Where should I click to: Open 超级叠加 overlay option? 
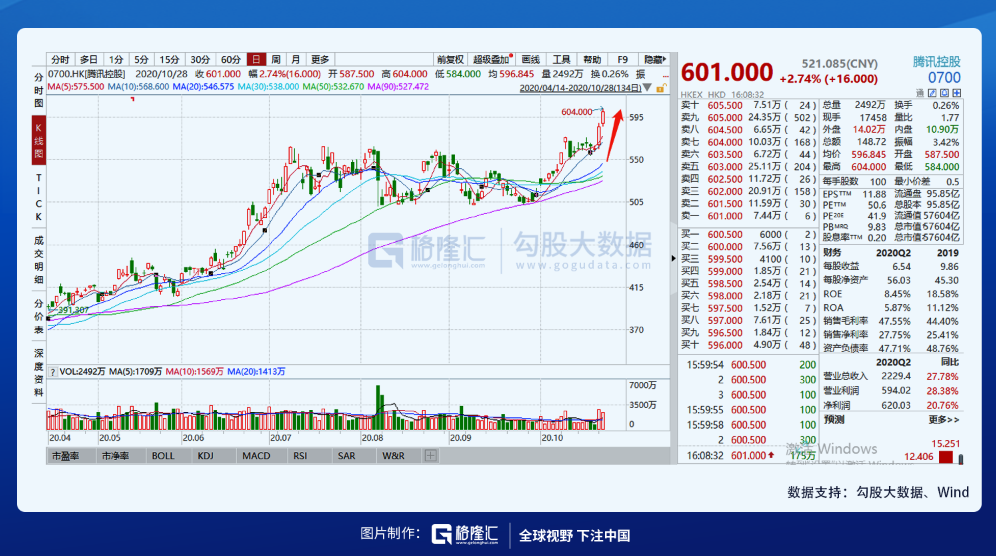click(492, 59)
